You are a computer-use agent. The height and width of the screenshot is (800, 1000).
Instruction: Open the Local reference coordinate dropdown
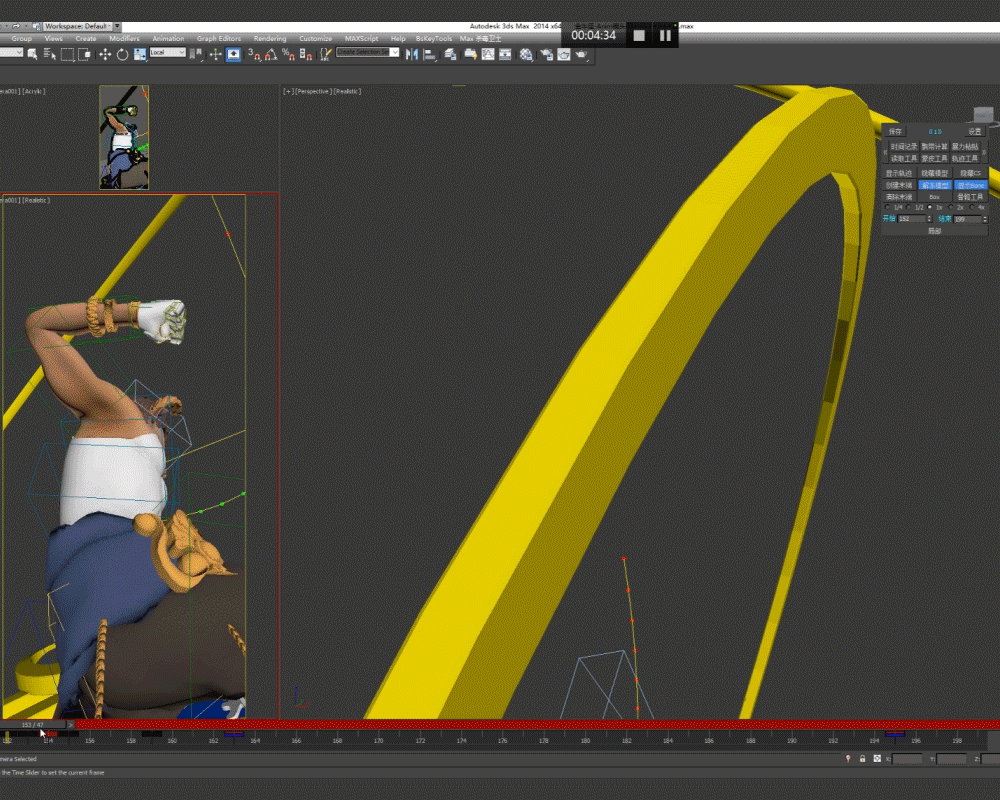tap(167, 52)
